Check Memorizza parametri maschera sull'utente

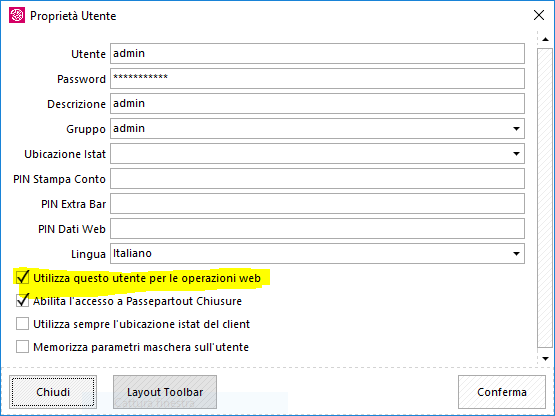22,347
